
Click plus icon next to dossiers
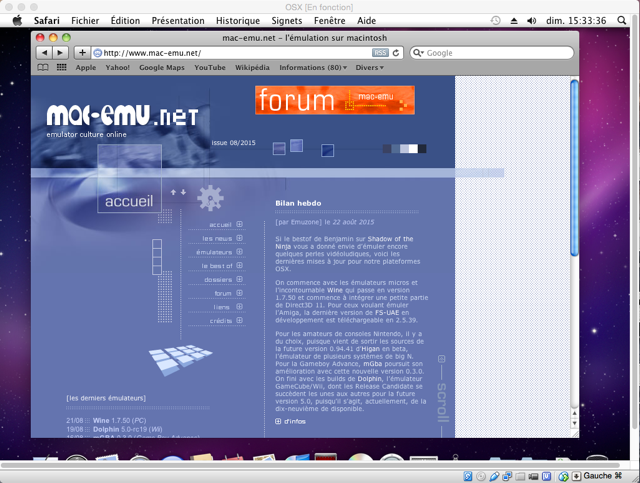click(x=240, y=279)
